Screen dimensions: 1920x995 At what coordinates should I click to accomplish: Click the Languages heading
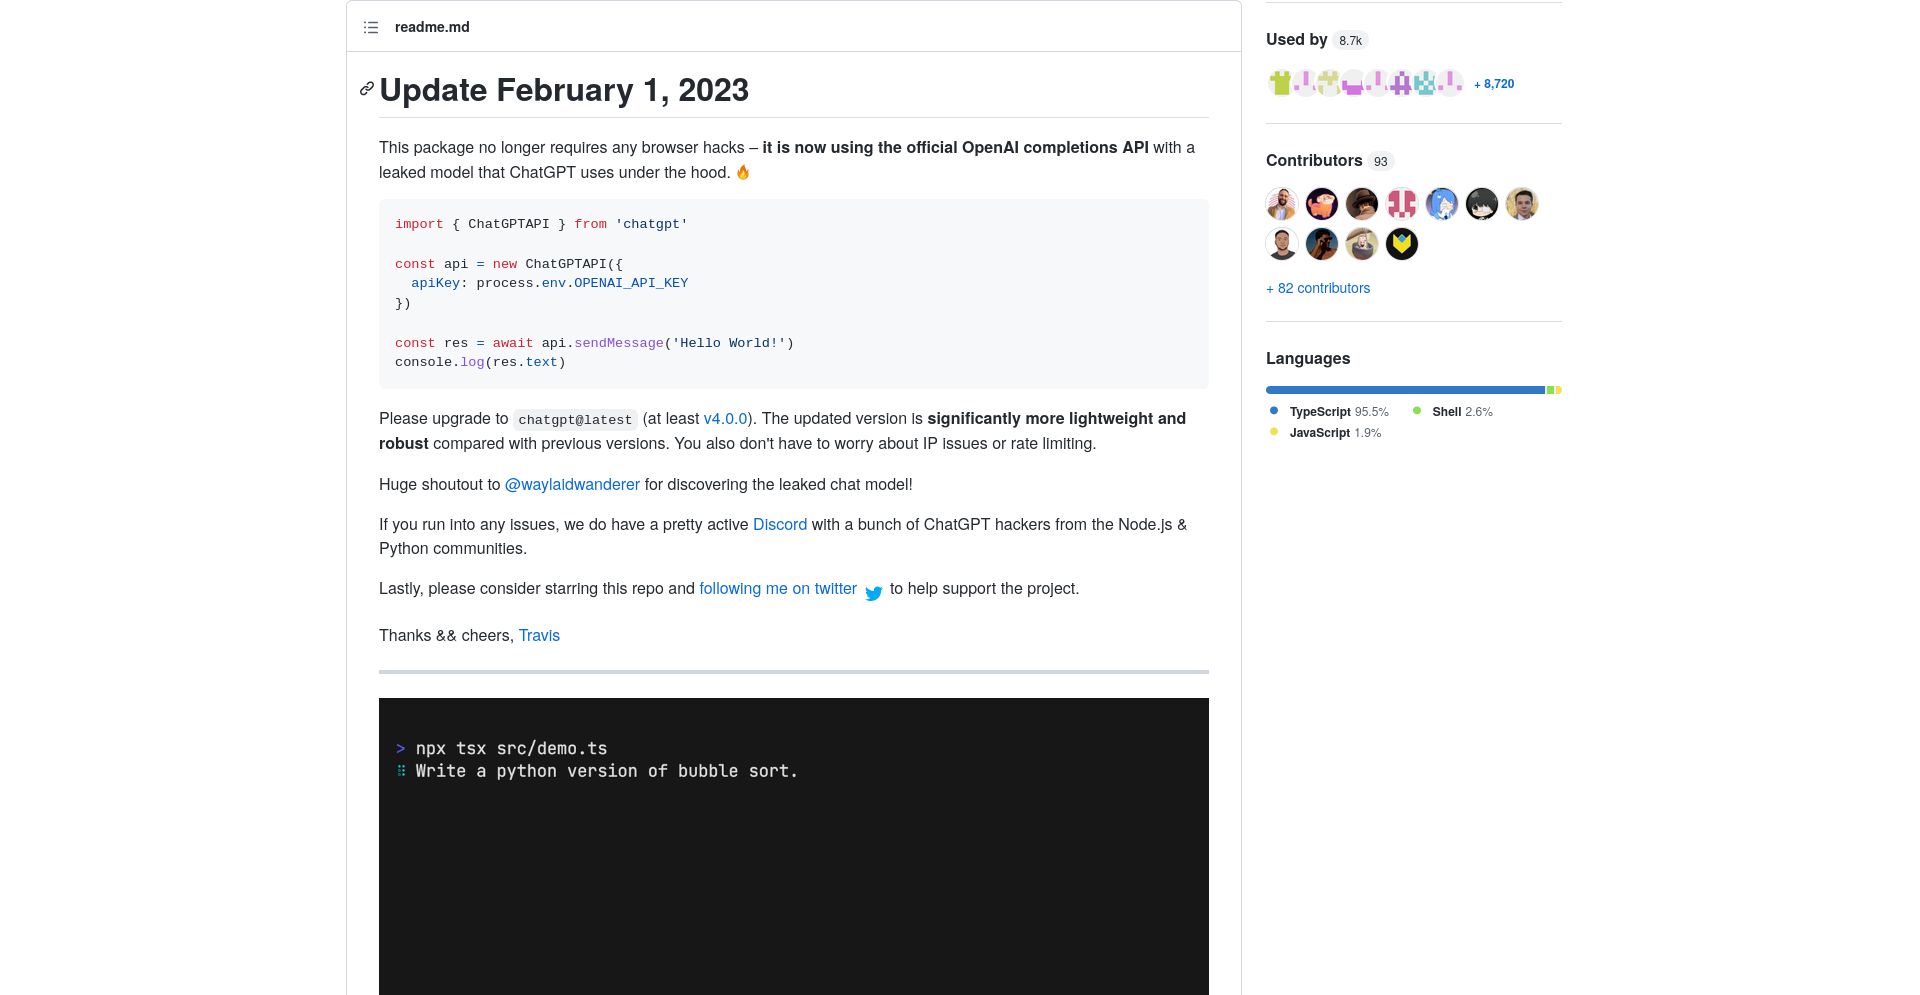1308,358
